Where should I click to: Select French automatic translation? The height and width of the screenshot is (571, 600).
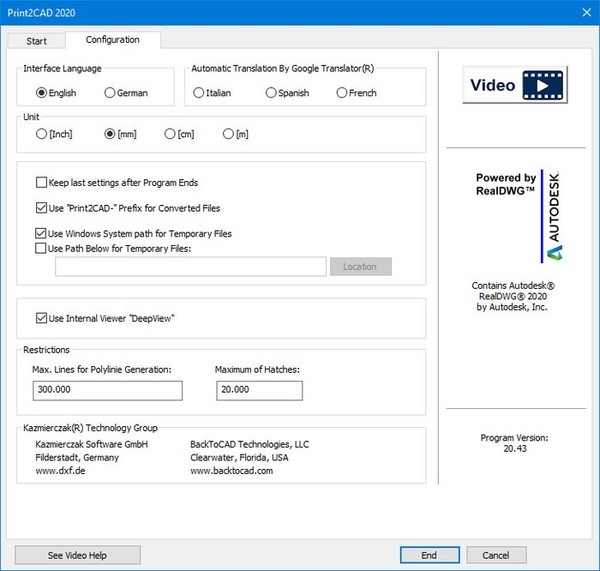[342, 93]
